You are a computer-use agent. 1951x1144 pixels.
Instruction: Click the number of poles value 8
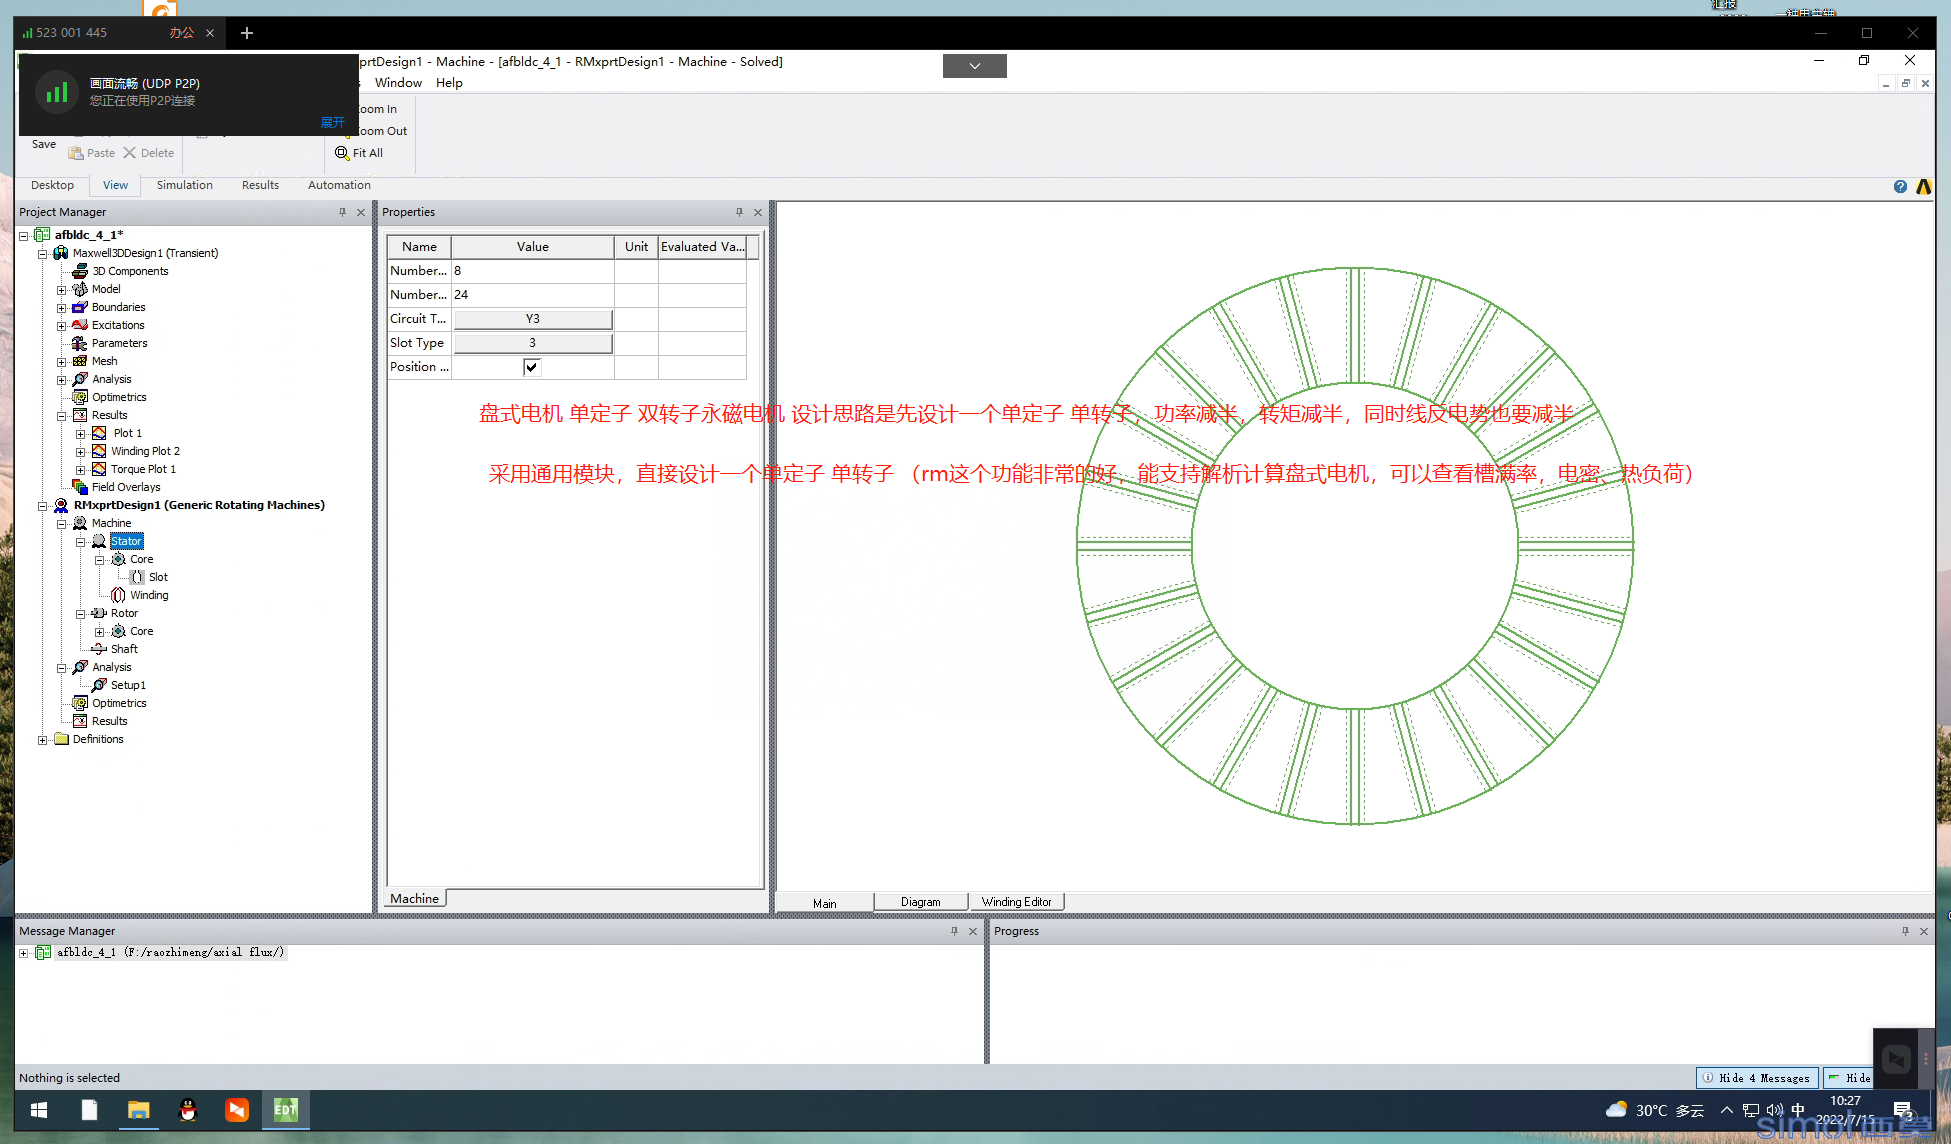click(x=533, y=271)
